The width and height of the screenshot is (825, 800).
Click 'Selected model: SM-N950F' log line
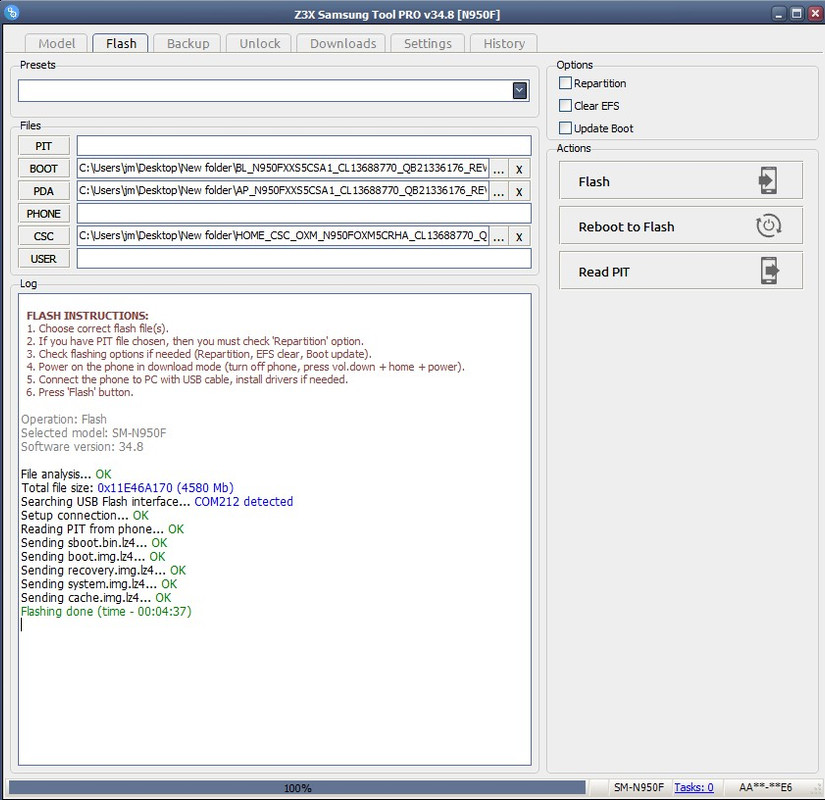pos(94,433)
